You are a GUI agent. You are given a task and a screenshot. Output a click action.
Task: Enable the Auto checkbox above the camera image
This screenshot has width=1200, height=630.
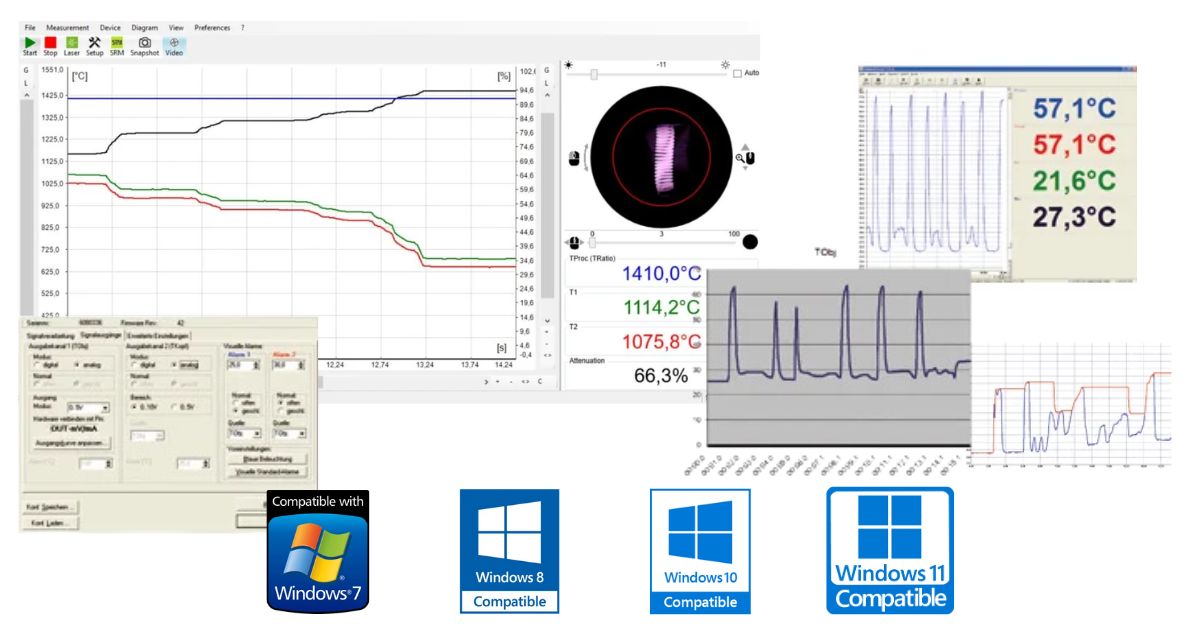click(x=737, y=73)
